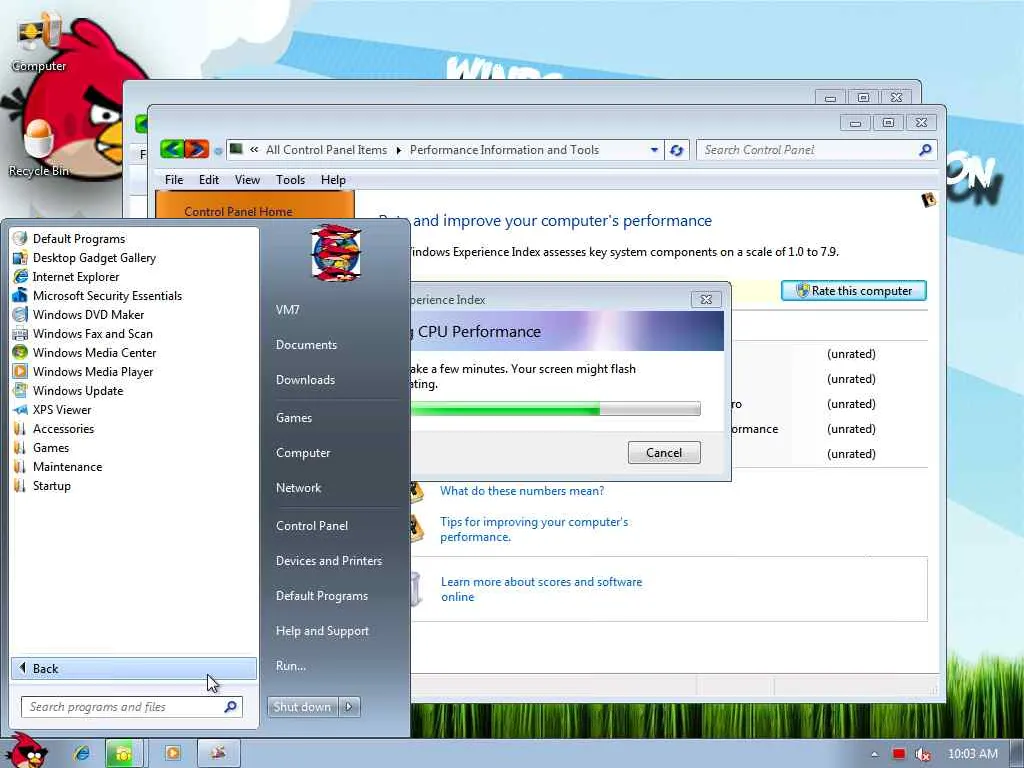1024x768 pixels.
Task: Start Windows Fax and Scan
Action: click(83, 334)
